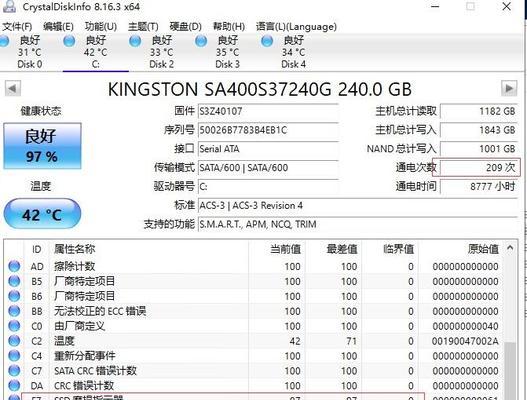The width and height of the screenshot is (527, 400).
Task: Select Disk 3 status tab at 35 °C
Action: click(228, 52)
